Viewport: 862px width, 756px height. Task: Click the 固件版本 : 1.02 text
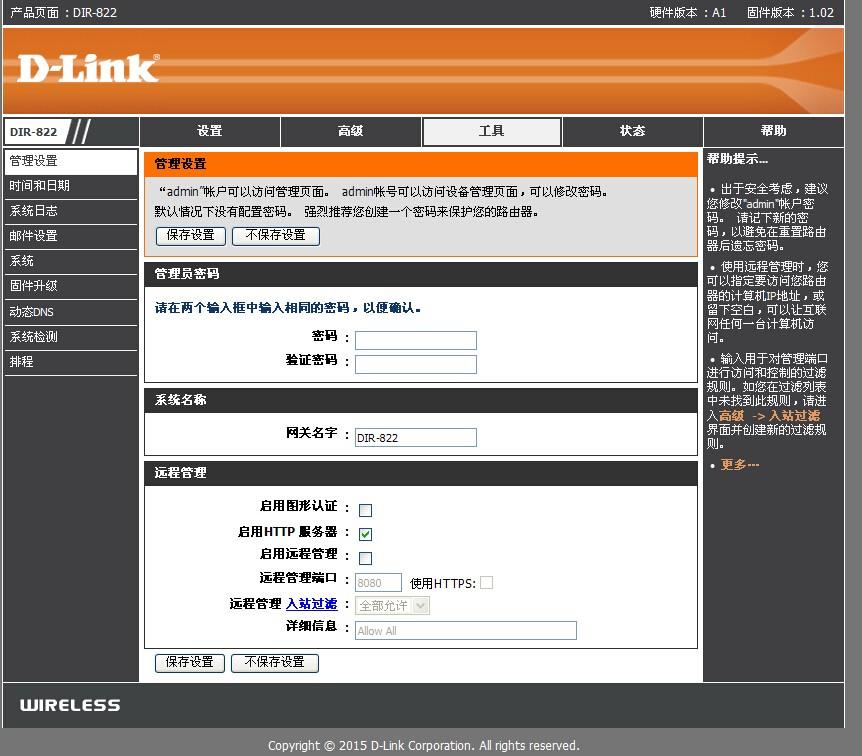tap(790, 13)
